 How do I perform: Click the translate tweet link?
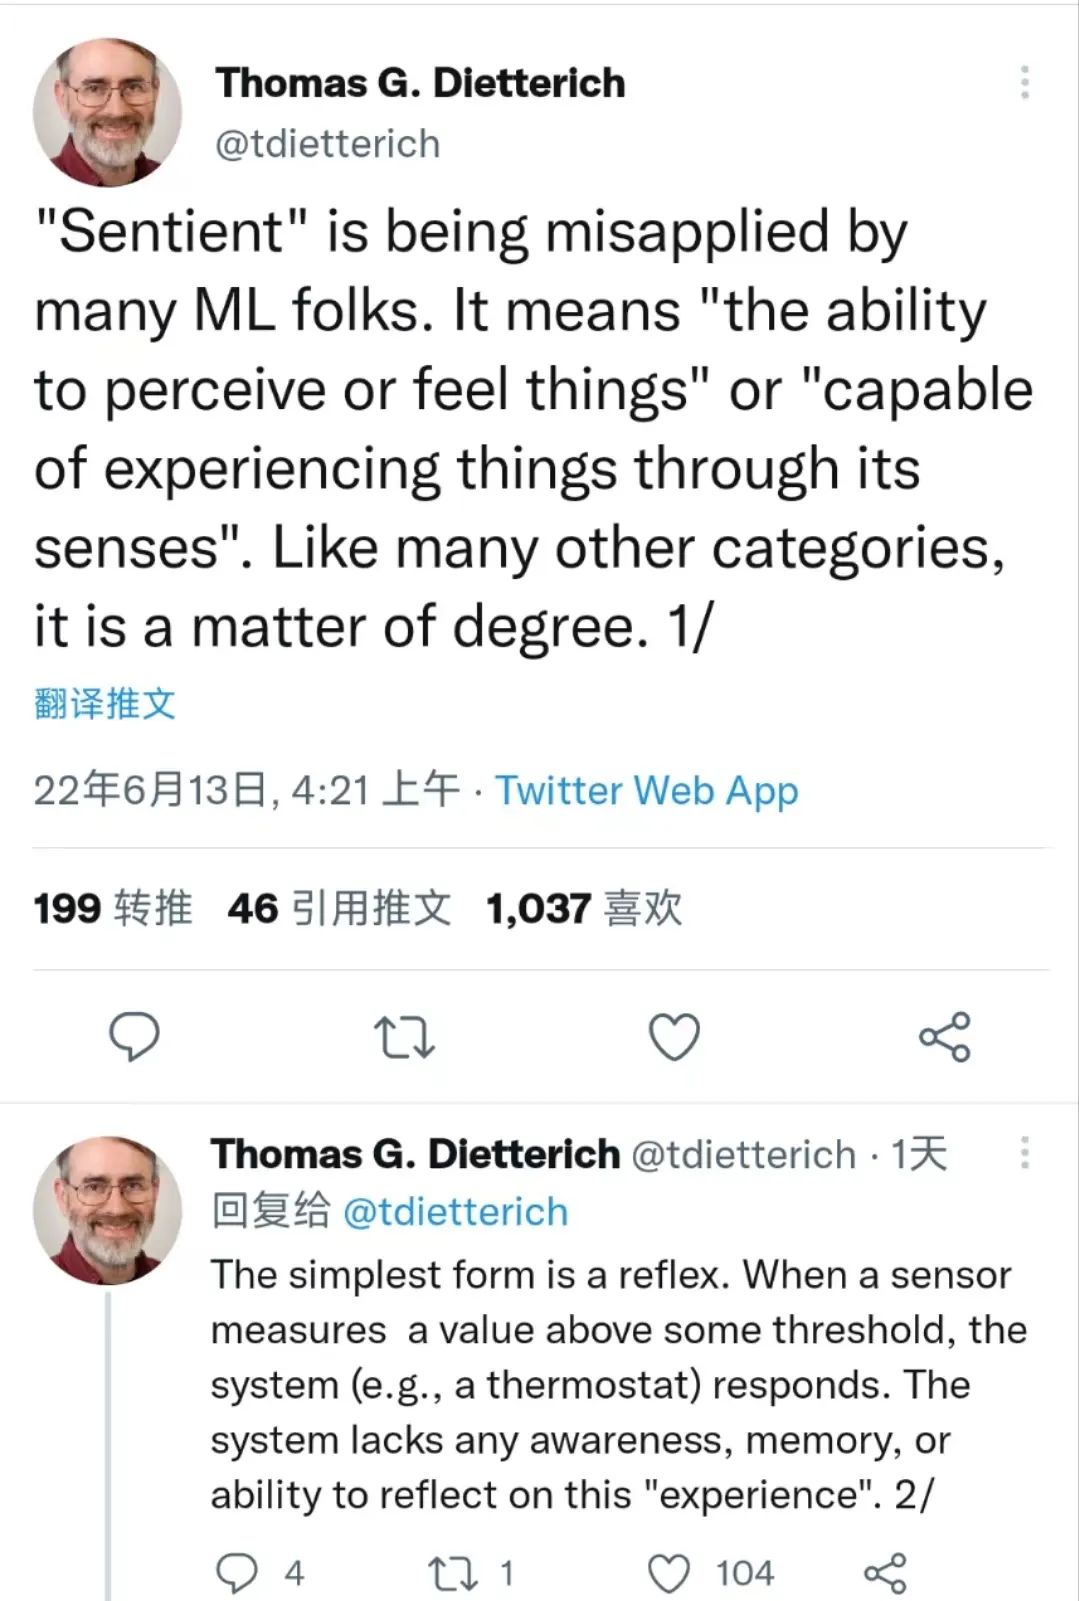[105, 704]
